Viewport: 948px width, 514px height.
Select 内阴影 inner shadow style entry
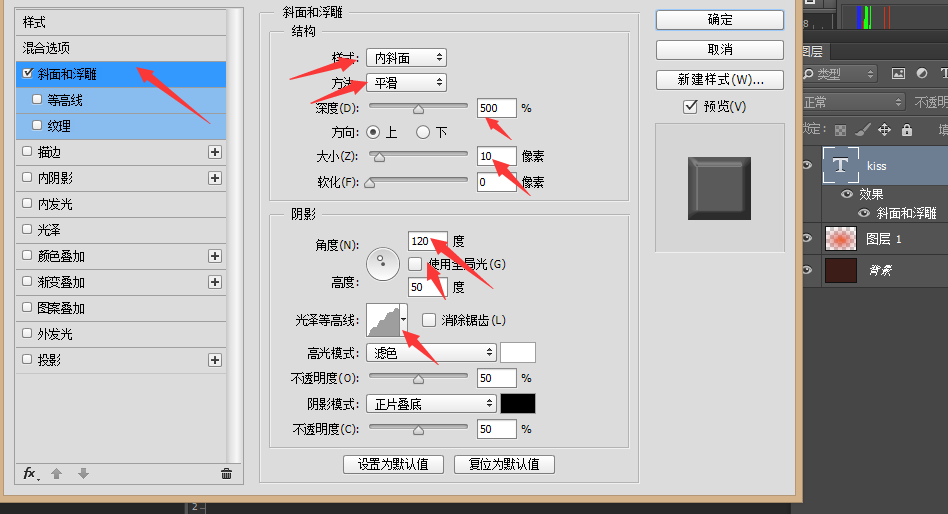(x=55, y=178)
